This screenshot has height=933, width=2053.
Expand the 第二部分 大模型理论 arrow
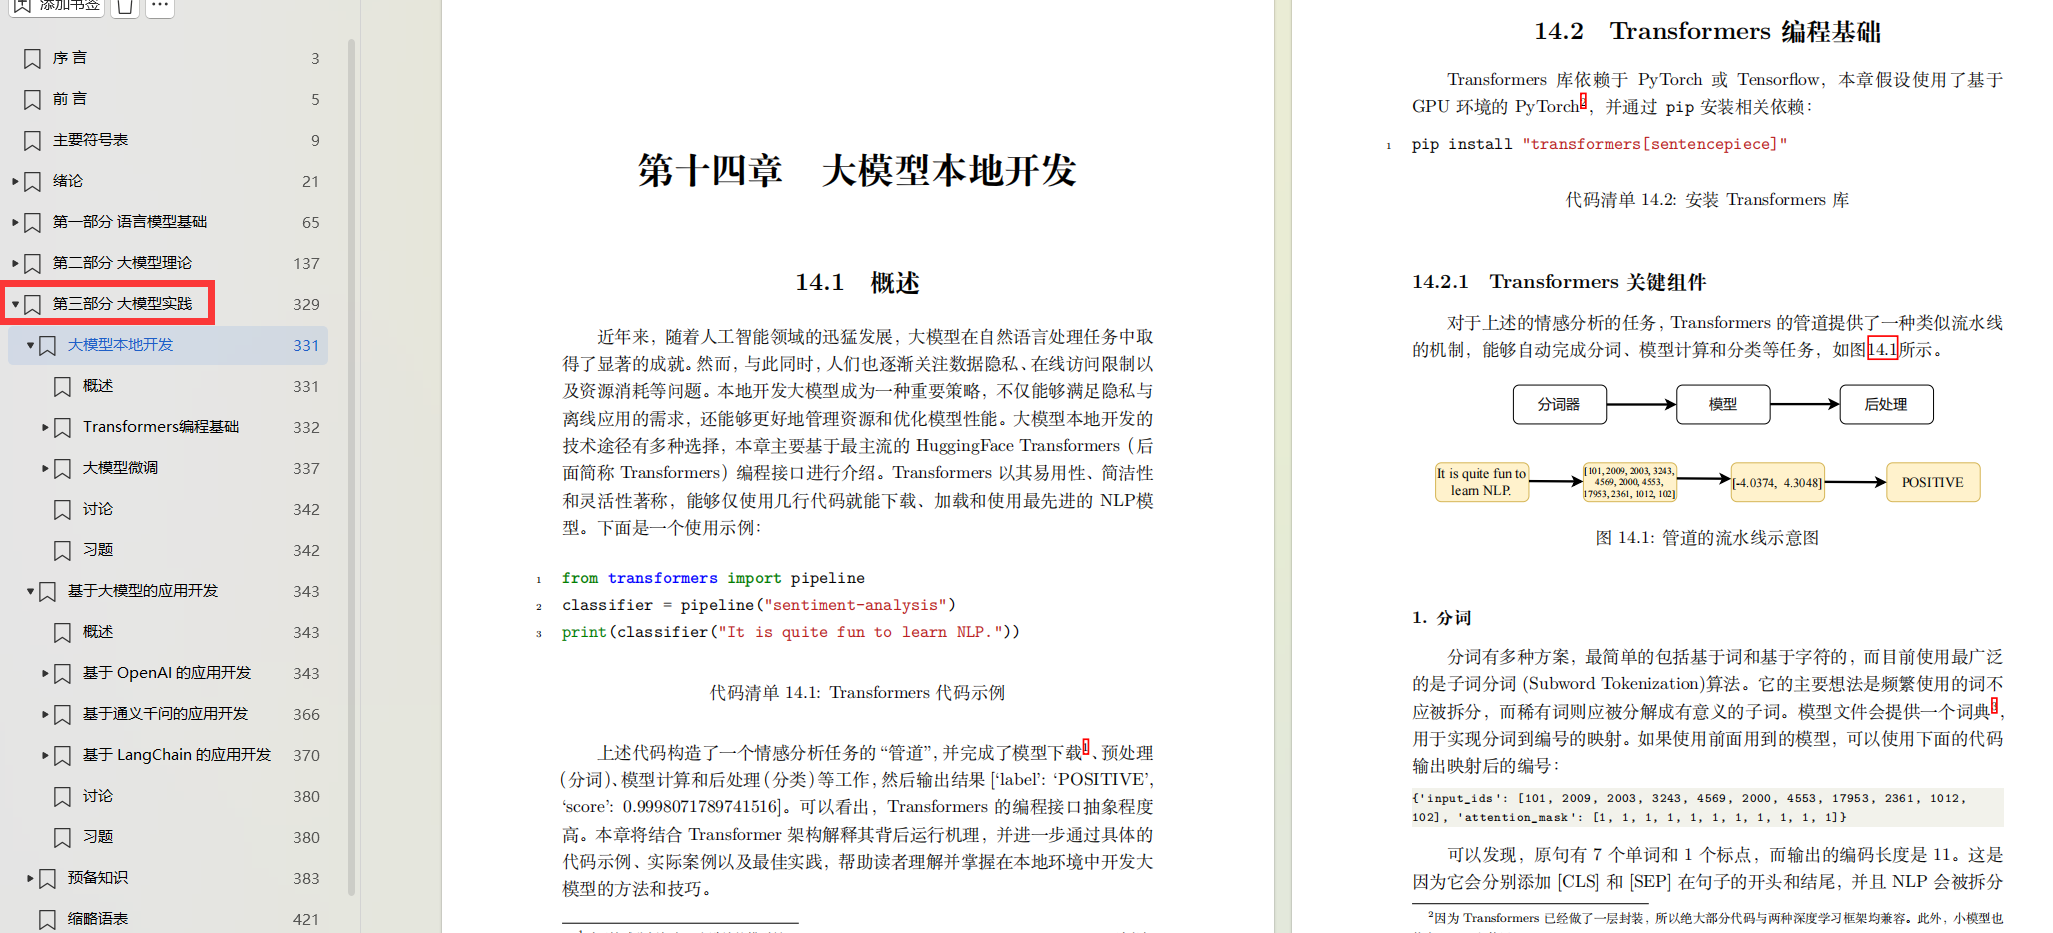15,263
